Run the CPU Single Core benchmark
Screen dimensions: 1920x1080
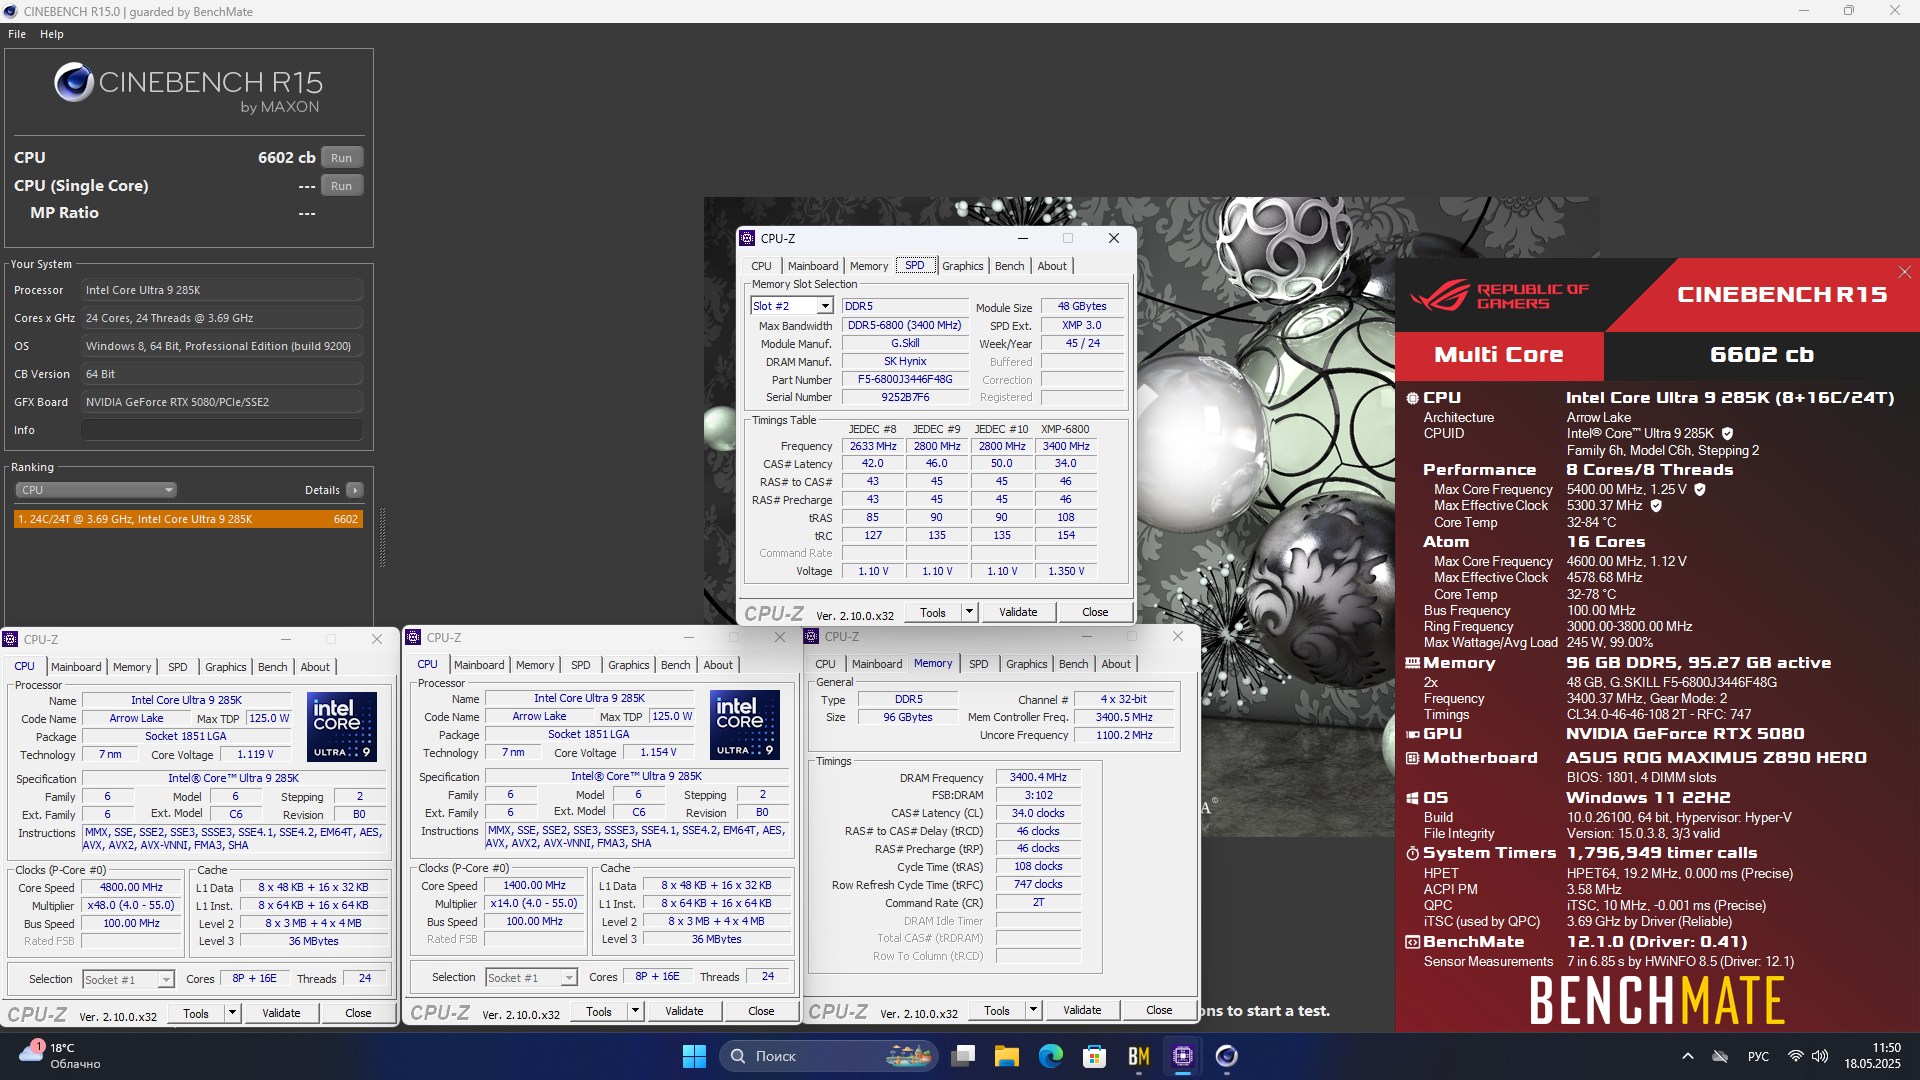(x=342, y=186)
